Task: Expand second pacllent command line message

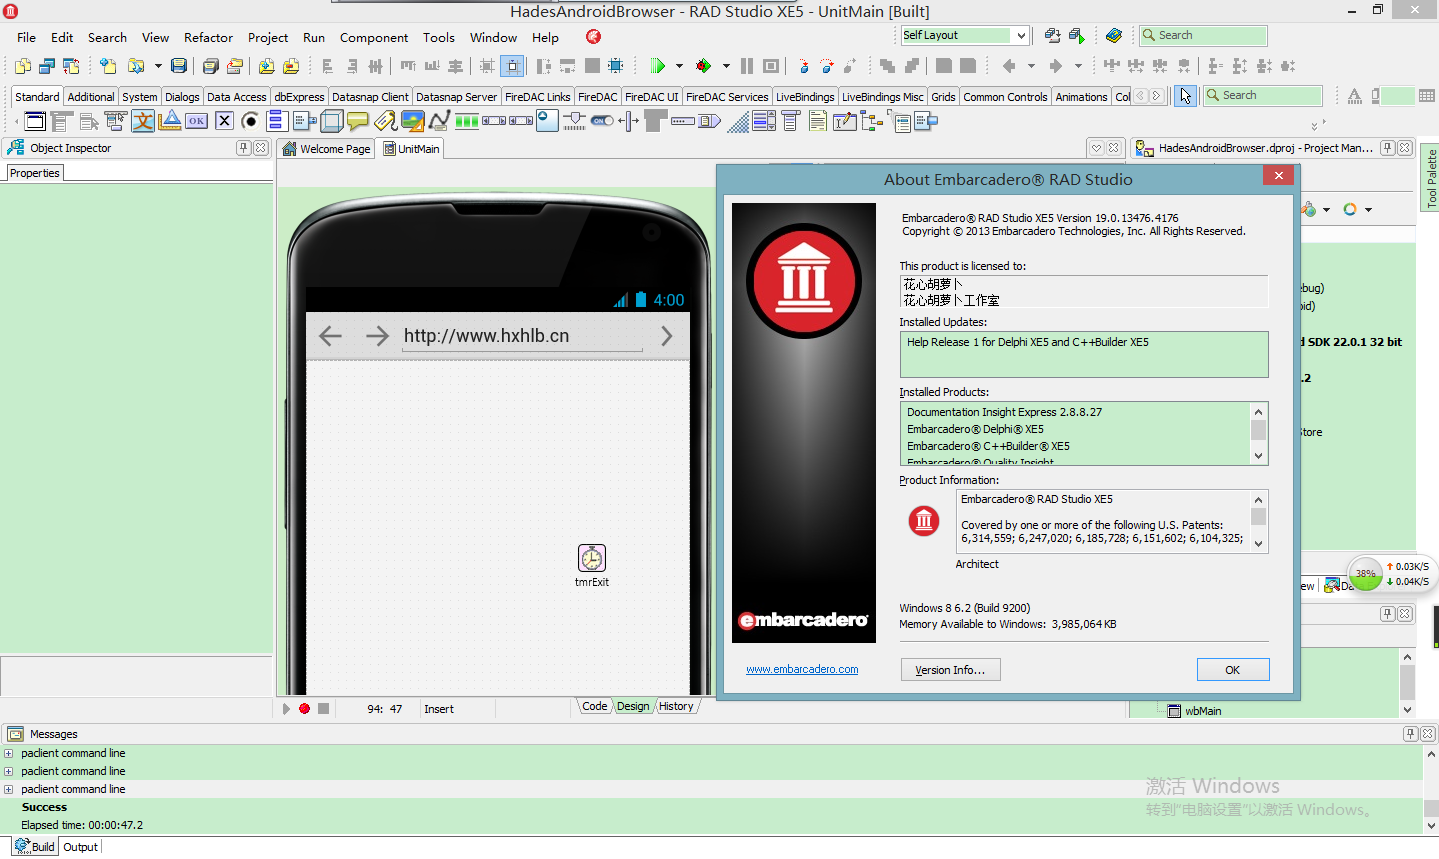Action: click(x=9, y=771)
